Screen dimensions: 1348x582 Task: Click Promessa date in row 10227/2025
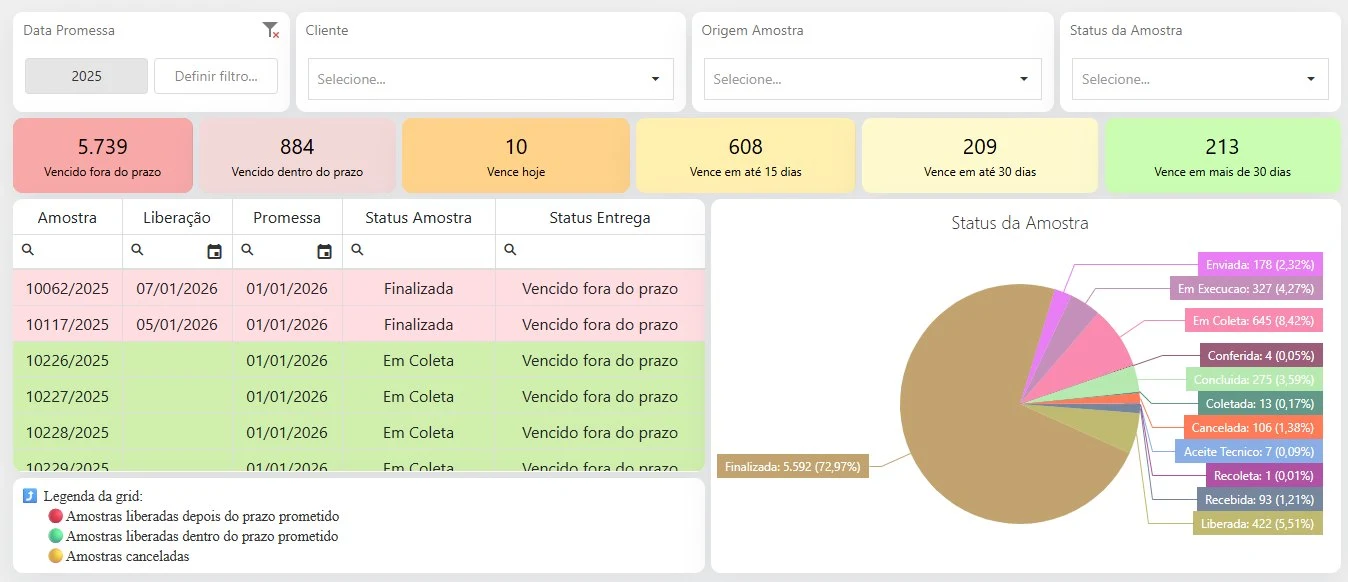pyautogui.click(x=287, y=396)
